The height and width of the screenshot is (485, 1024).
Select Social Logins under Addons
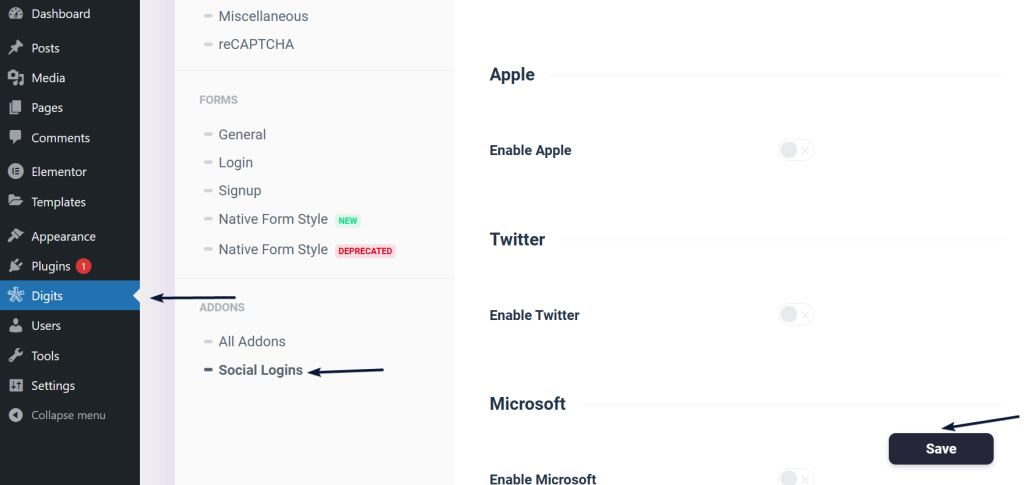pyautogui.click(x=261, y=370)
